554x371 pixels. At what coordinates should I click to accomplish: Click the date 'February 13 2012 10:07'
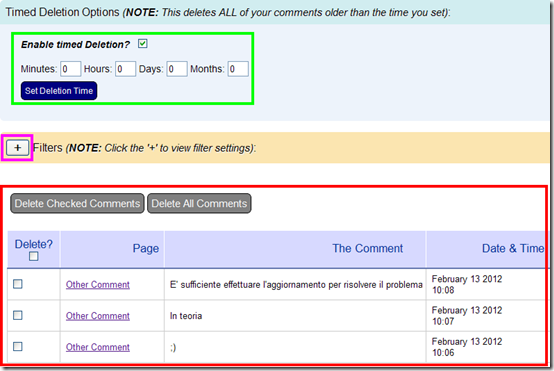(x=467, y=316)
